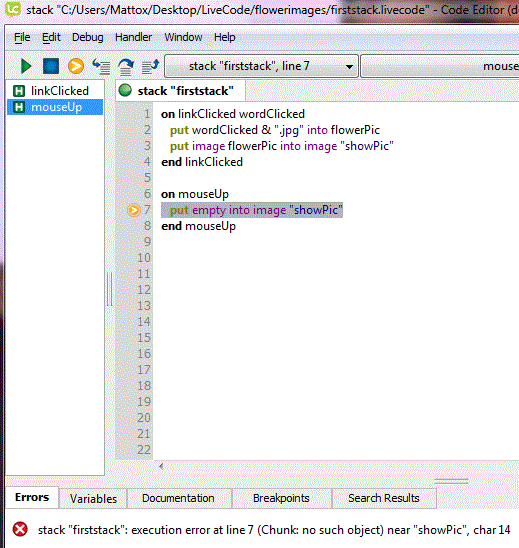Open the Window menu
The height and width of the screenshot is (548, 519).
[183, 37]
